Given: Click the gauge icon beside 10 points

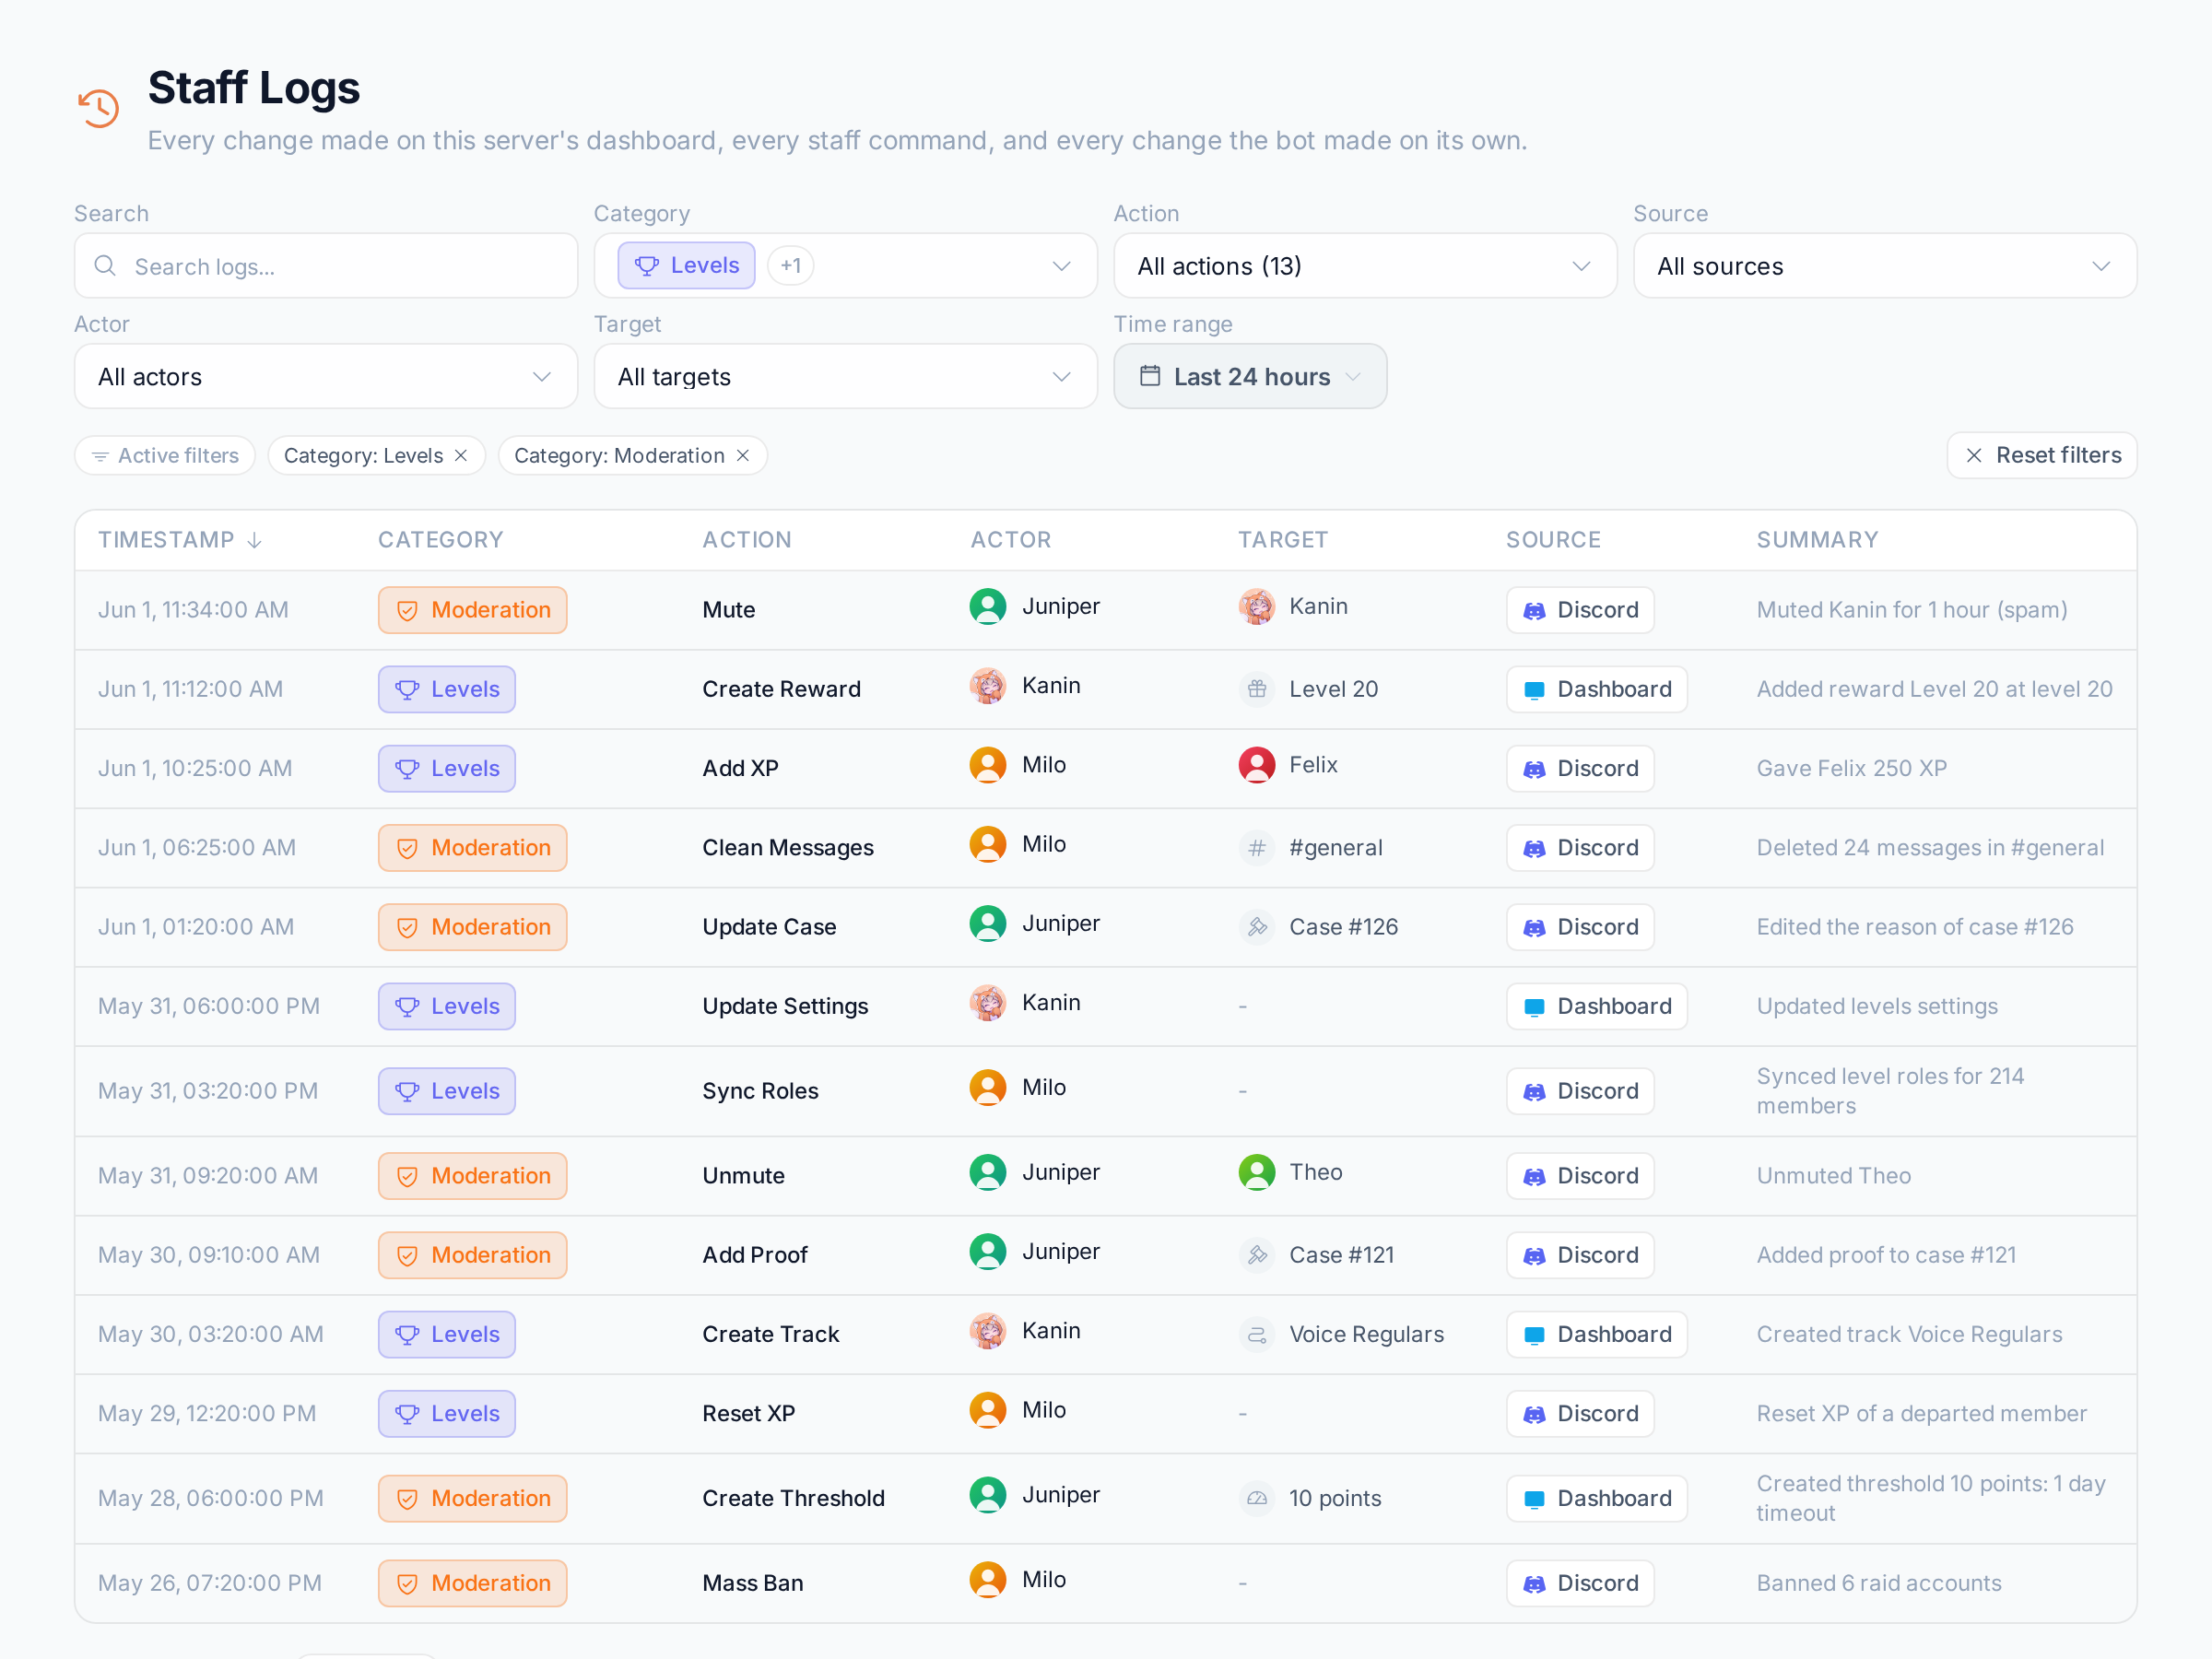Looking at the screenshot, I should tap(1257, 1499).
